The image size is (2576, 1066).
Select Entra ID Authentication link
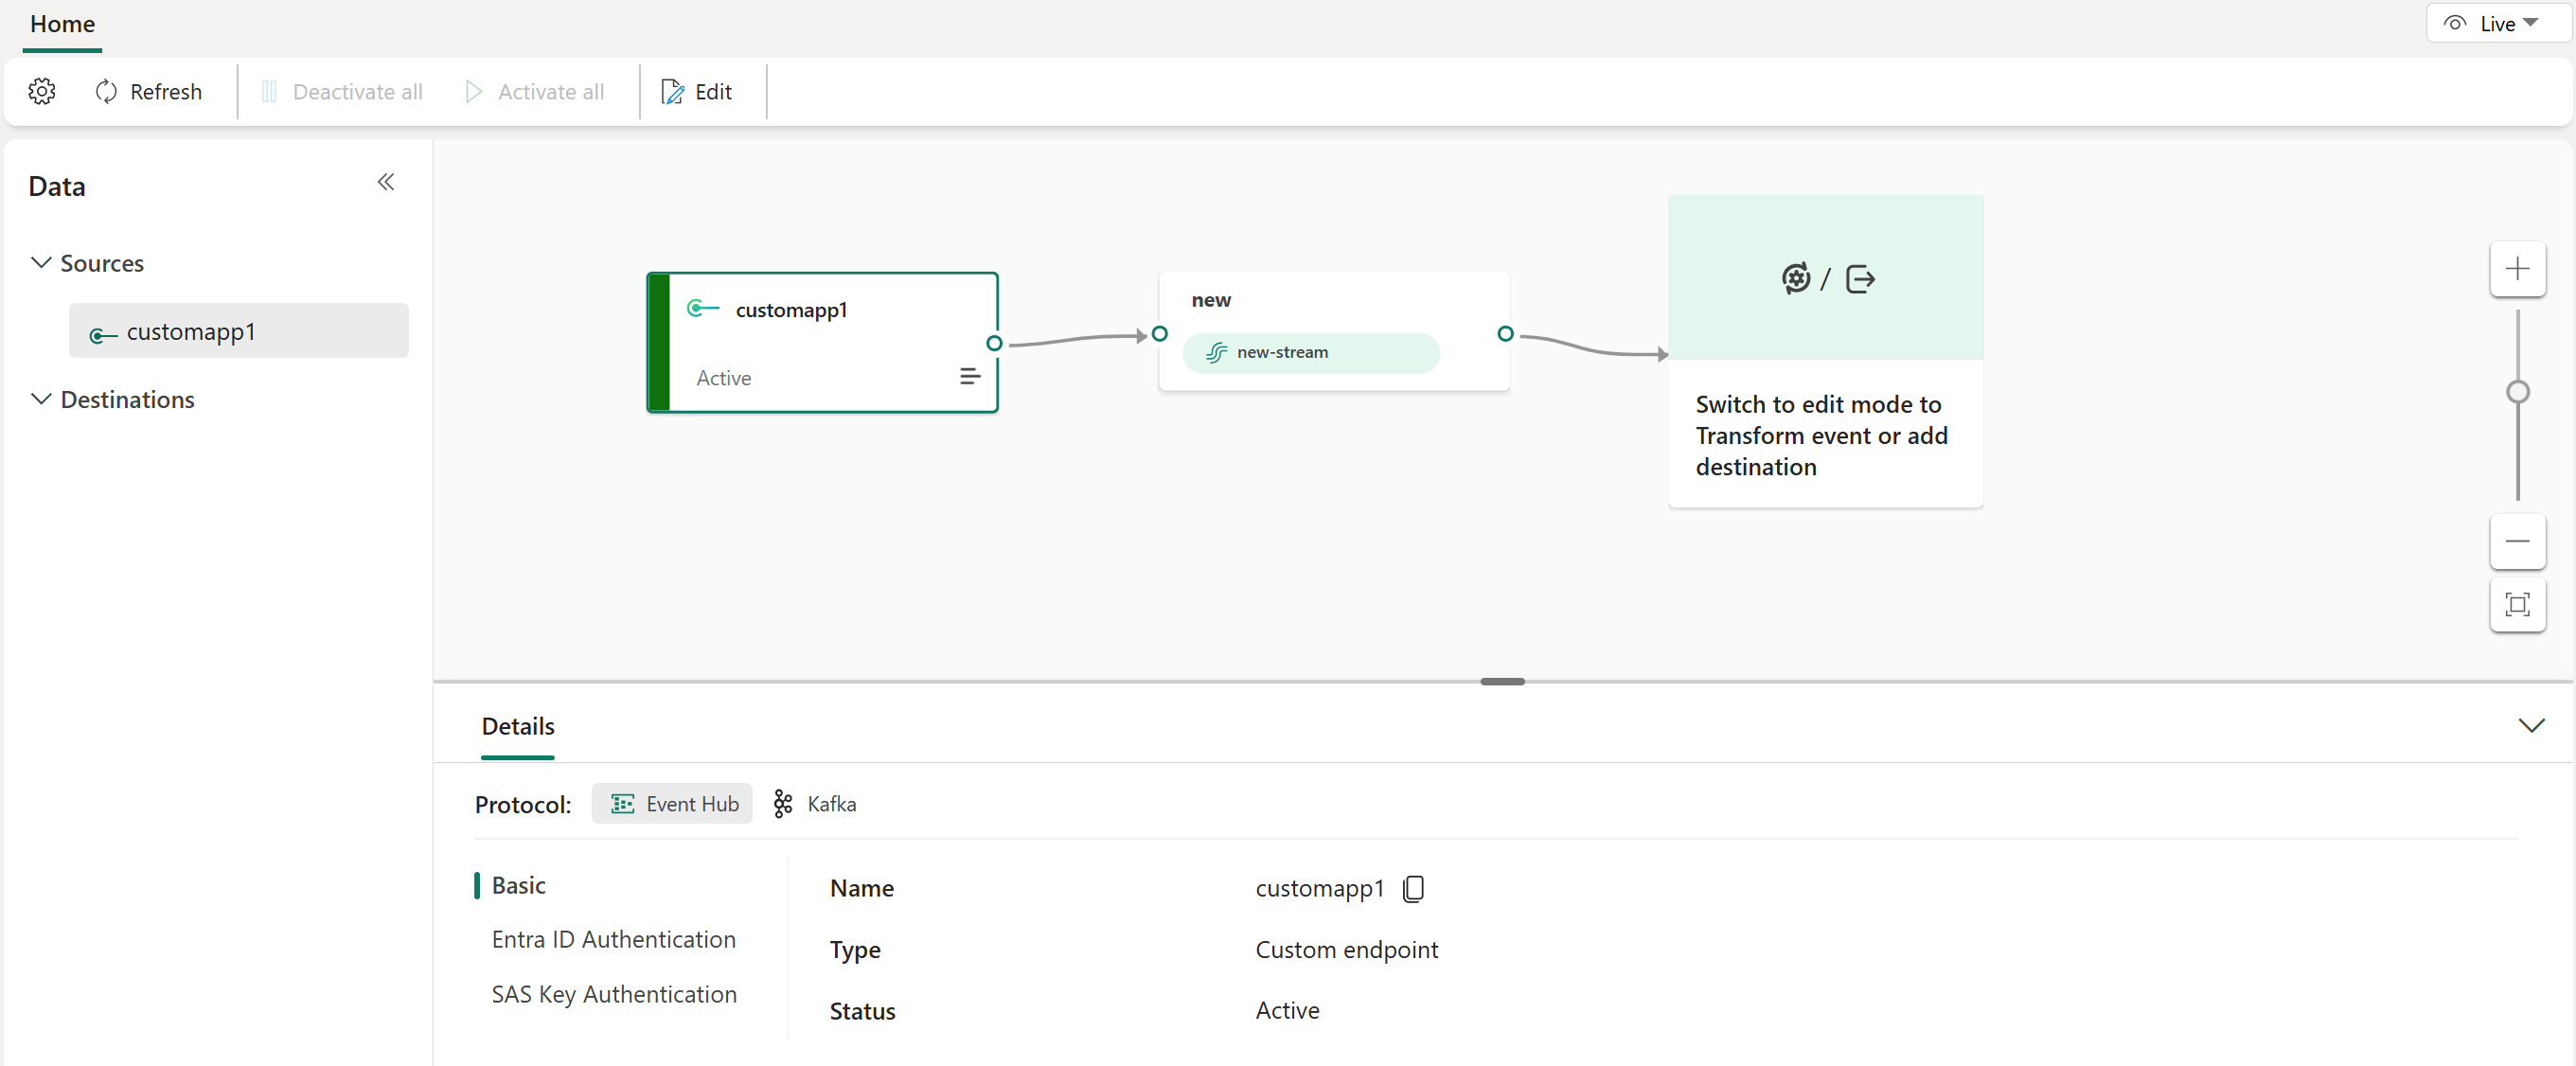(613, 939)
